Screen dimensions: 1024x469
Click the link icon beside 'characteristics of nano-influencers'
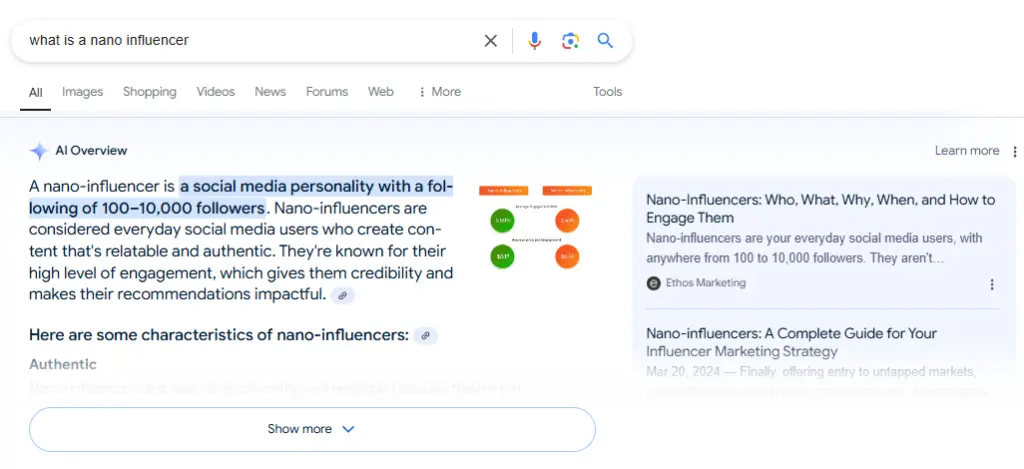coord(425,336)
